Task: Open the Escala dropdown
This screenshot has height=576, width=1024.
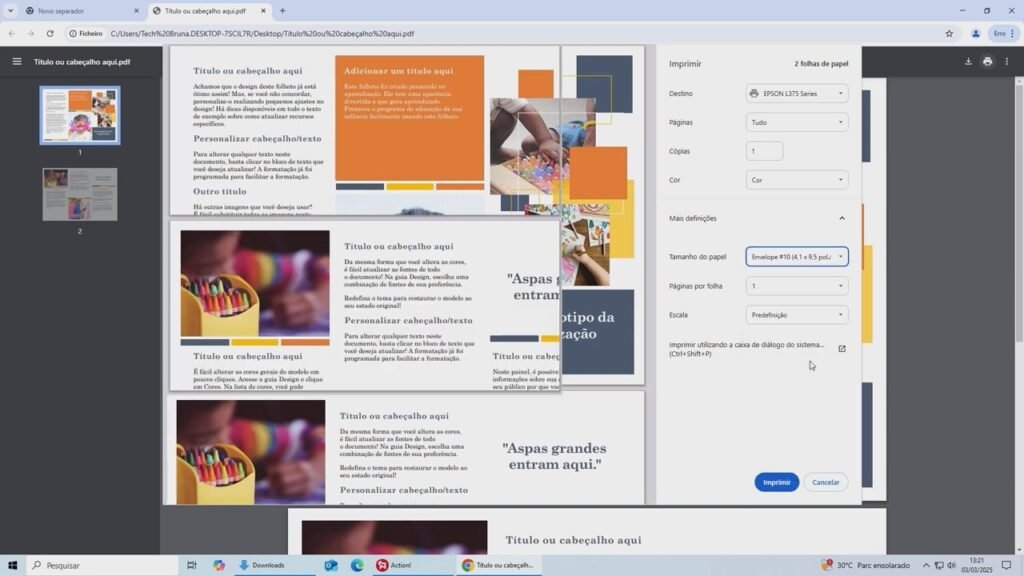Action: click(x=797, y=315)
